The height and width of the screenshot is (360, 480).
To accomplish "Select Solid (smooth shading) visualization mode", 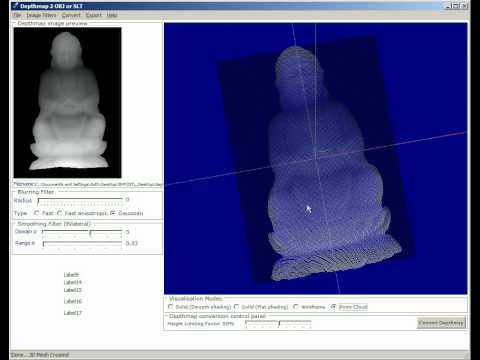I will [x=171, y=307].
